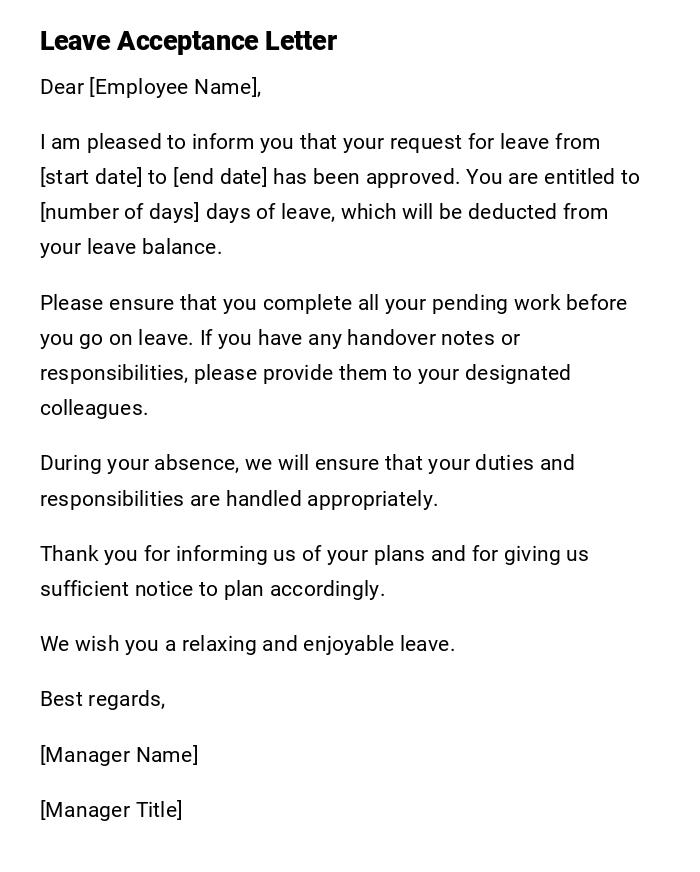The width and height of the screenshot is (700, 872).
Task: Click the "Best regards," closing line
Action: [102, 699]
